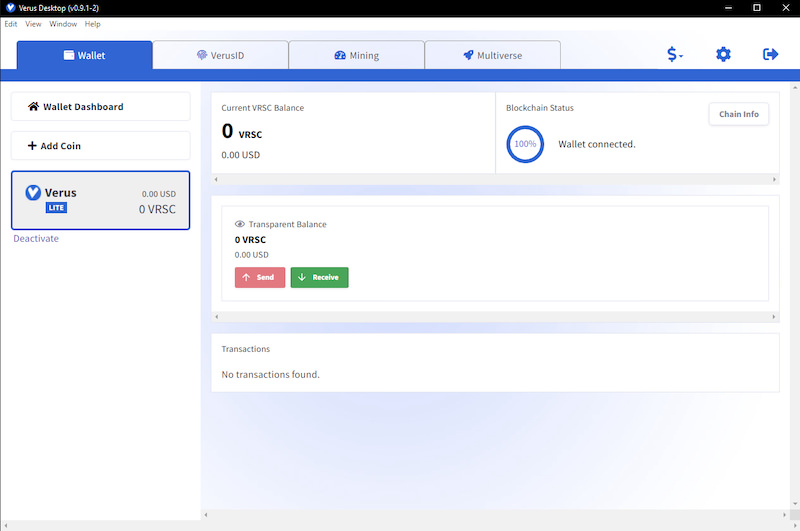Viewport: 800px width, 531px height.
Task: Toggle the Transparent Balance eye icon
Action: [239, 224]
